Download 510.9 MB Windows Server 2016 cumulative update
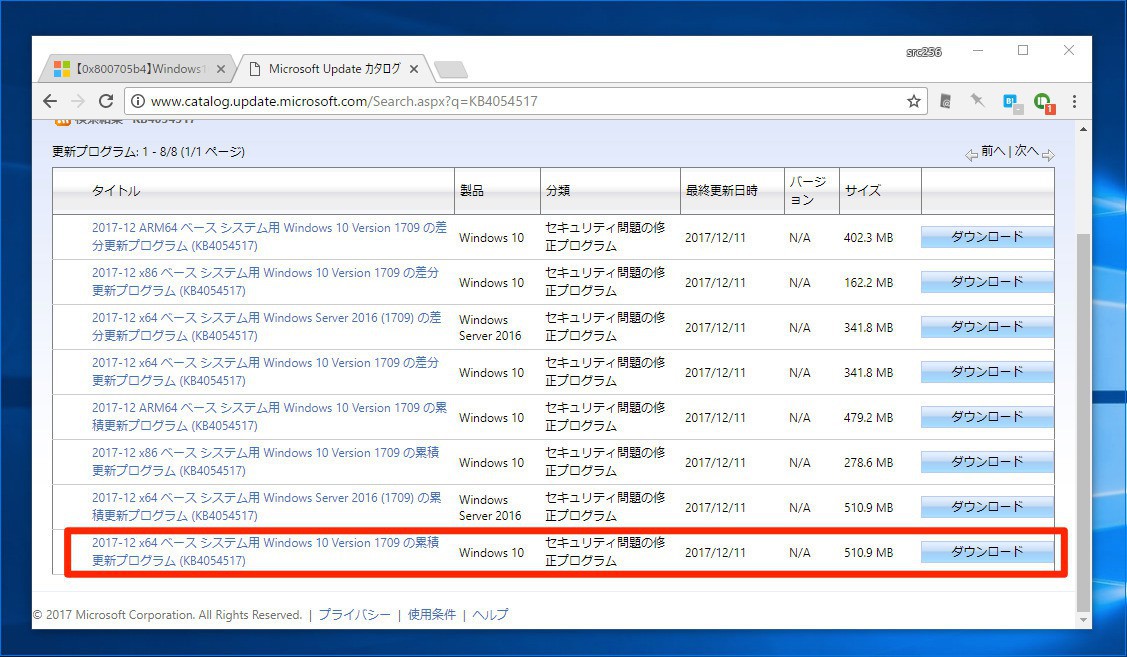Image resolution: width=1127 pixels, height=657 pixels. [987, 507]
